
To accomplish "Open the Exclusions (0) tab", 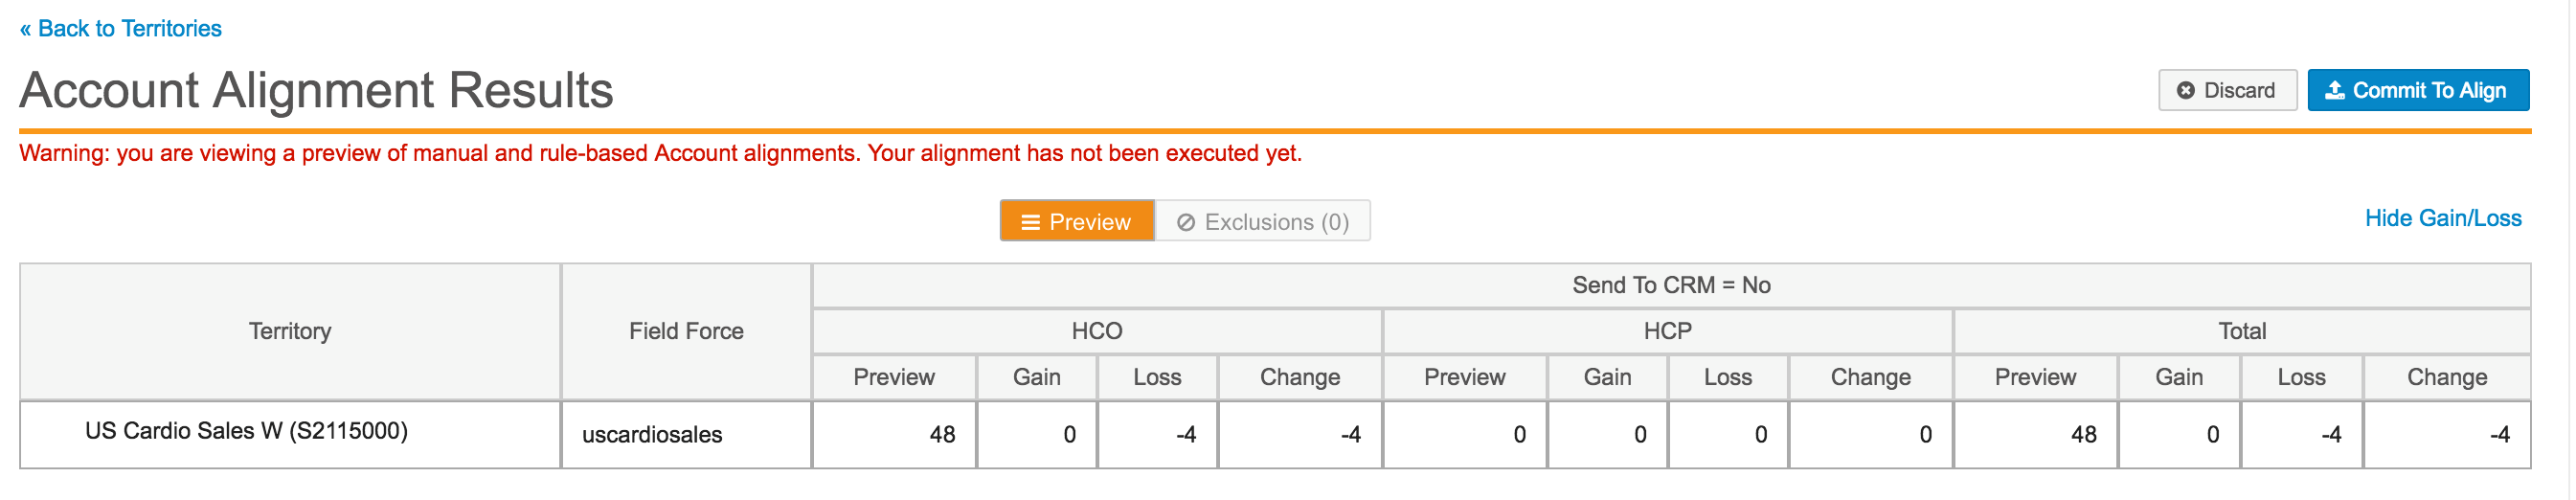I will pos(1263,222).
